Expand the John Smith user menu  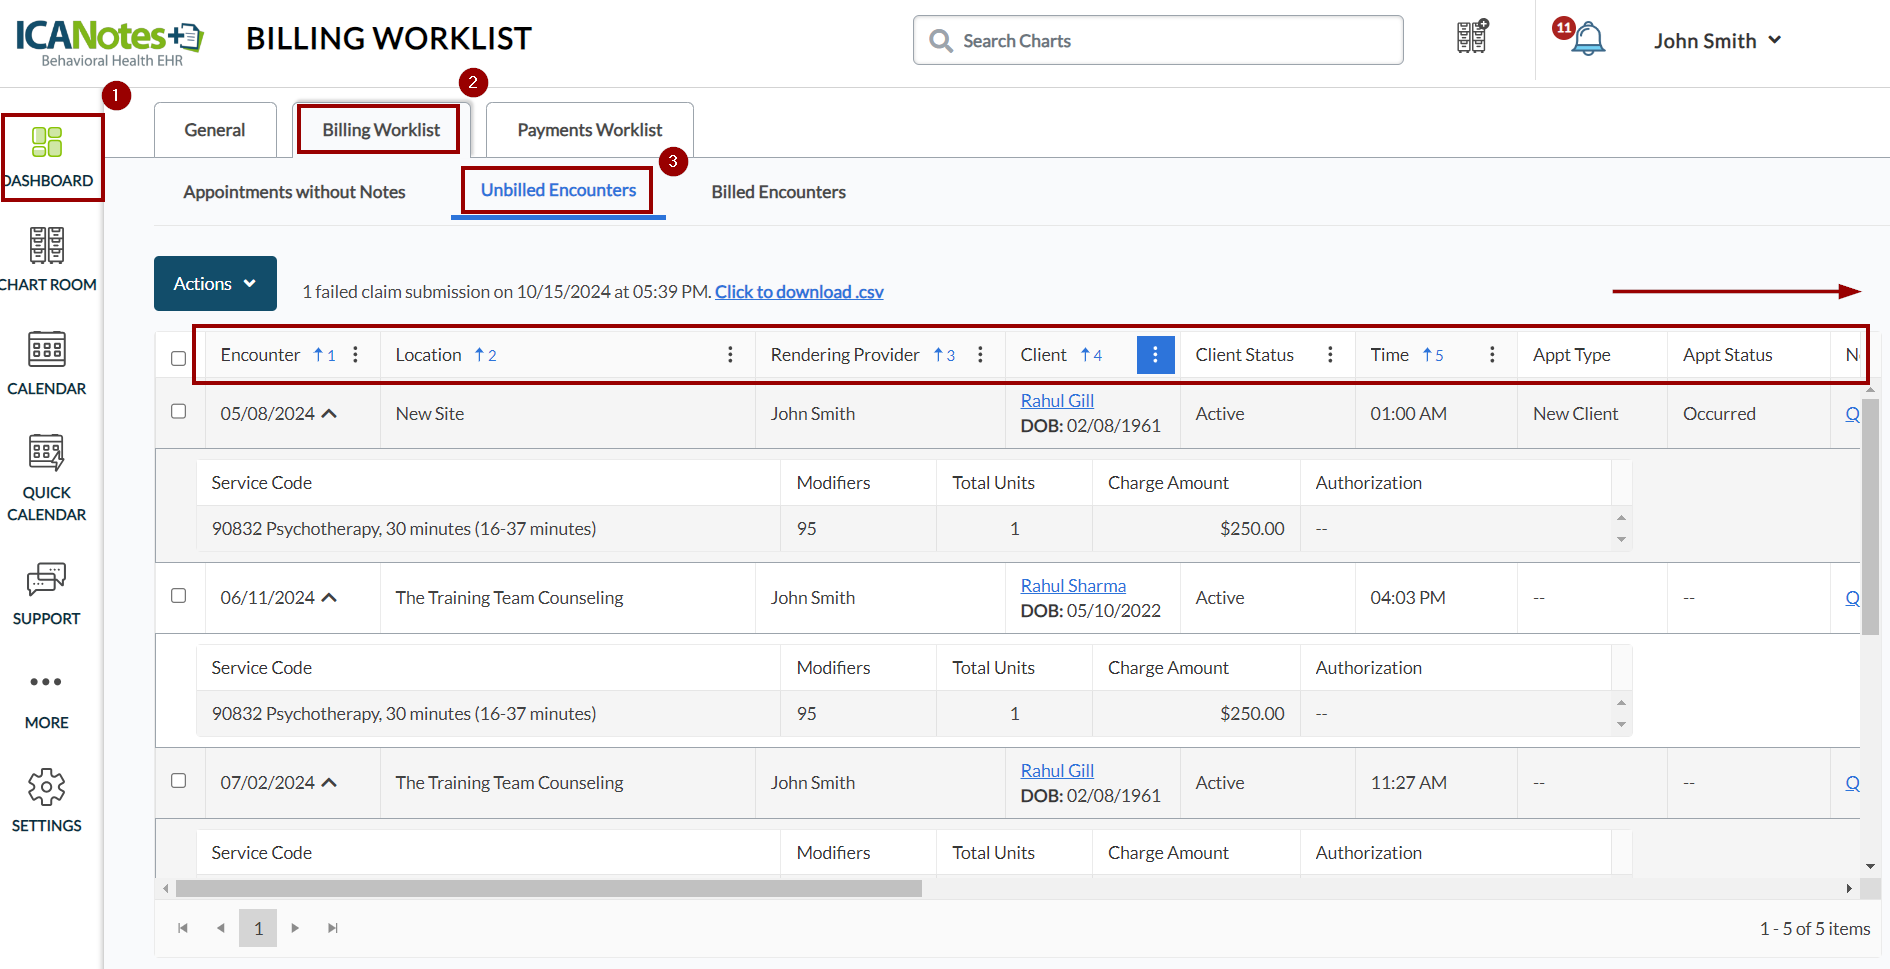(x=1717, y=41)
